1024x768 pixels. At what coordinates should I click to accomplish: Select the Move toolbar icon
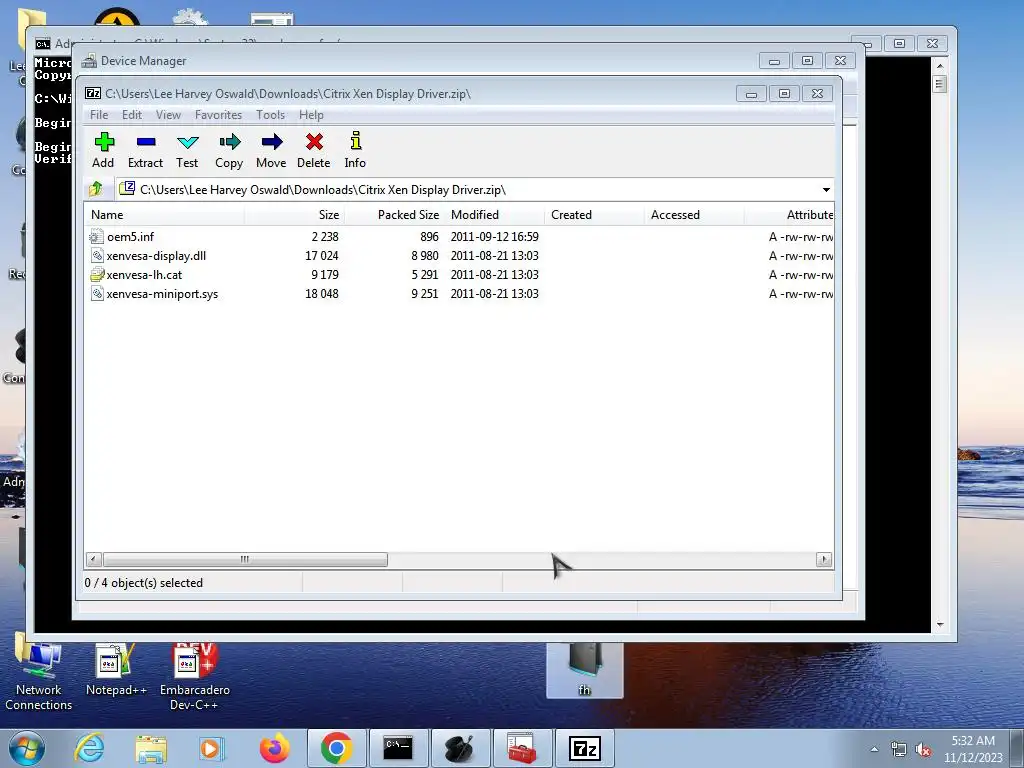coord(272,142)
